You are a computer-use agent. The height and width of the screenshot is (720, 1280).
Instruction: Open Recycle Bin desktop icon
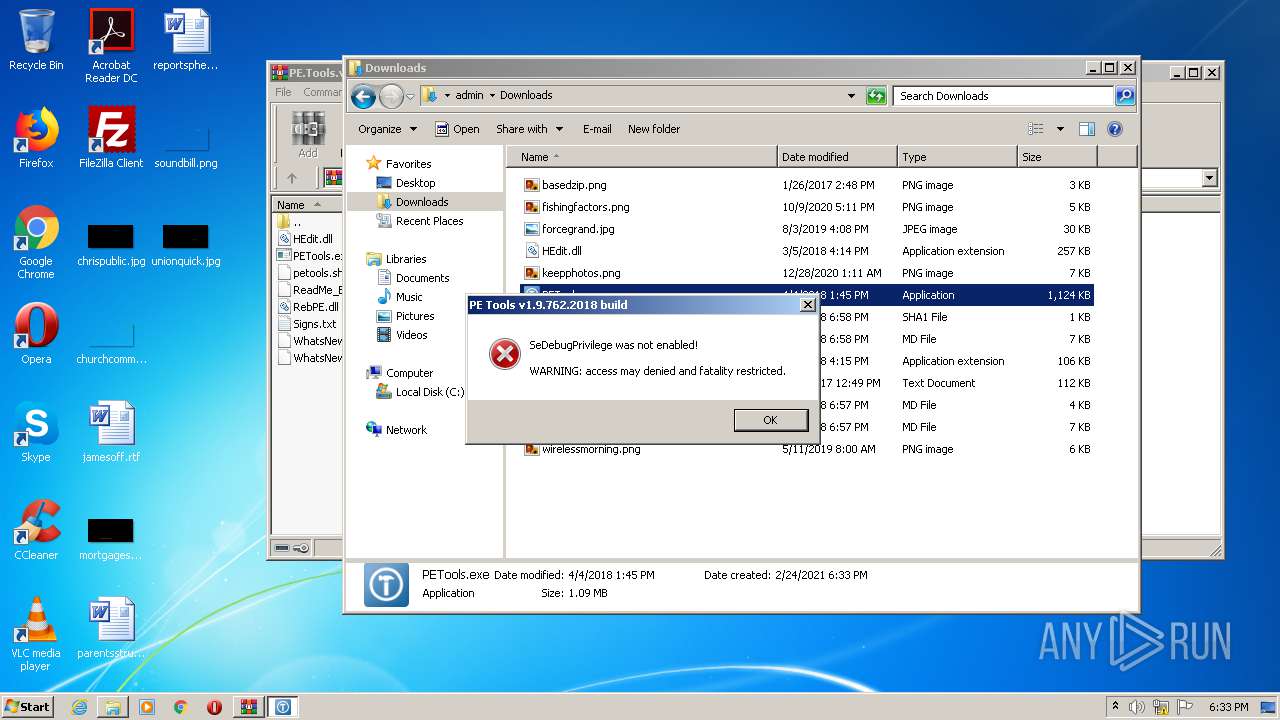[36, 40]
